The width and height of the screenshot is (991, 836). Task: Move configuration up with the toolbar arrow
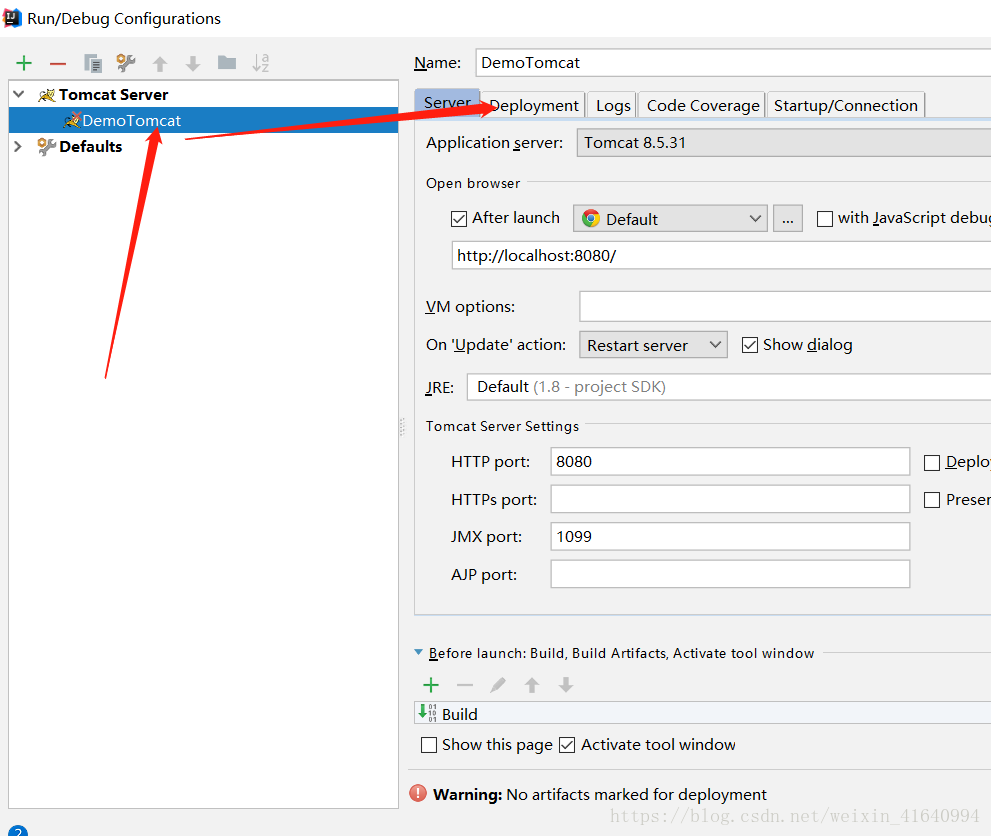(x=160, y=63)
